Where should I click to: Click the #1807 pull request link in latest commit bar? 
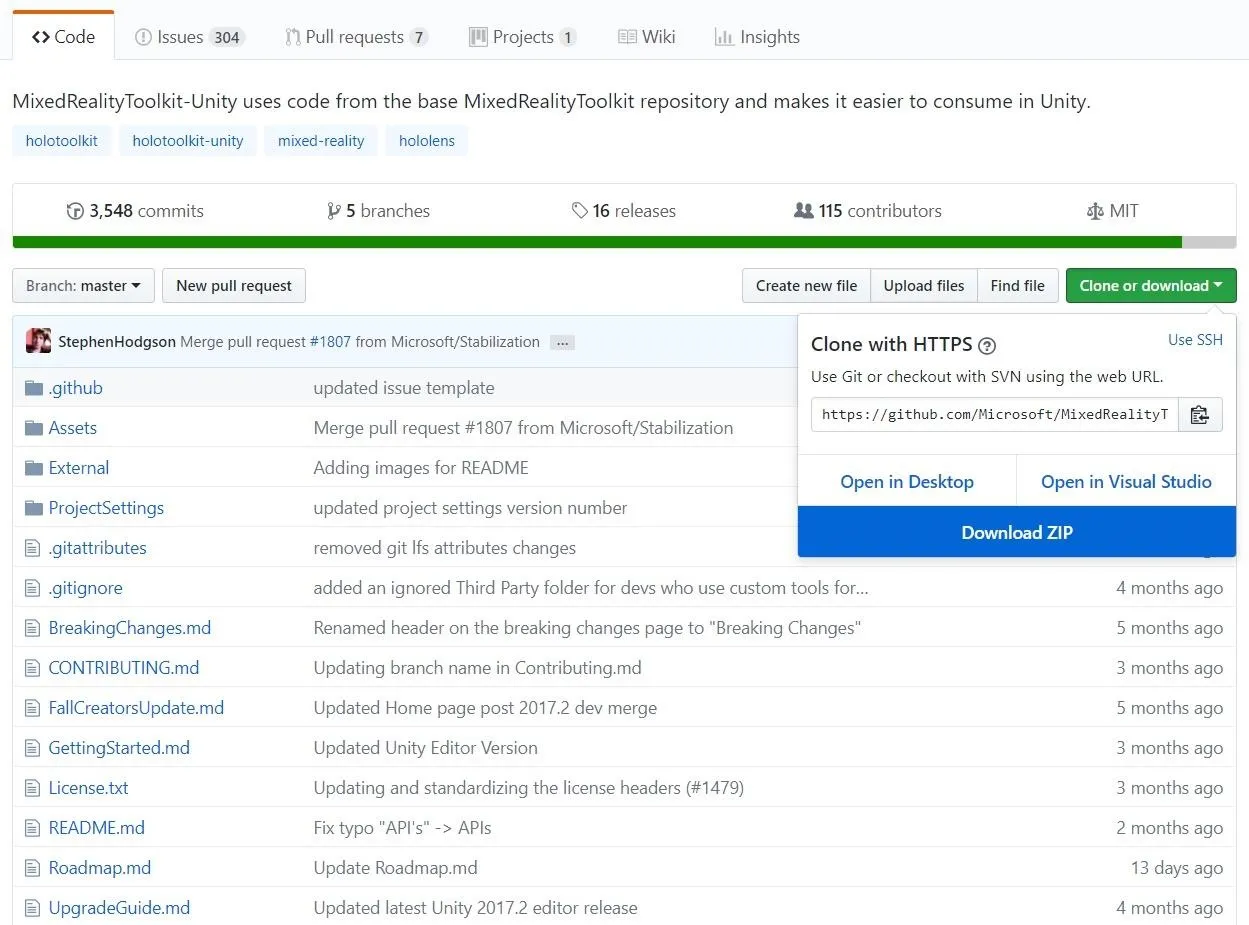(330, 342)
